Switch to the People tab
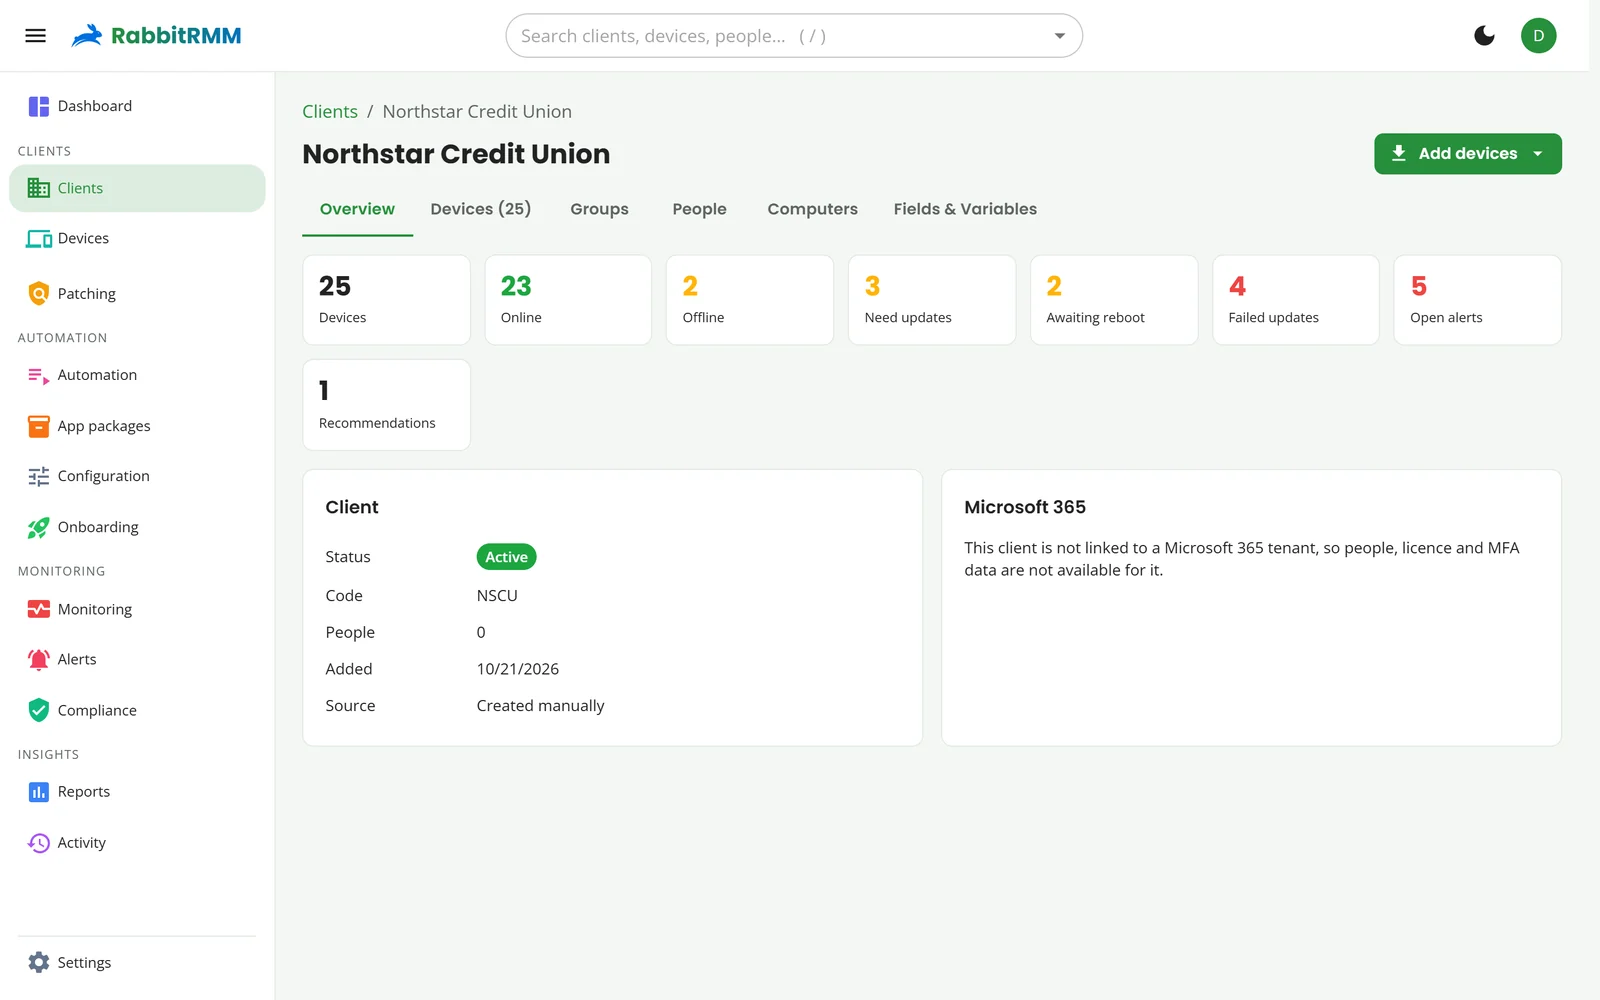This screenshot has height=1000, width=1600. 700,209
